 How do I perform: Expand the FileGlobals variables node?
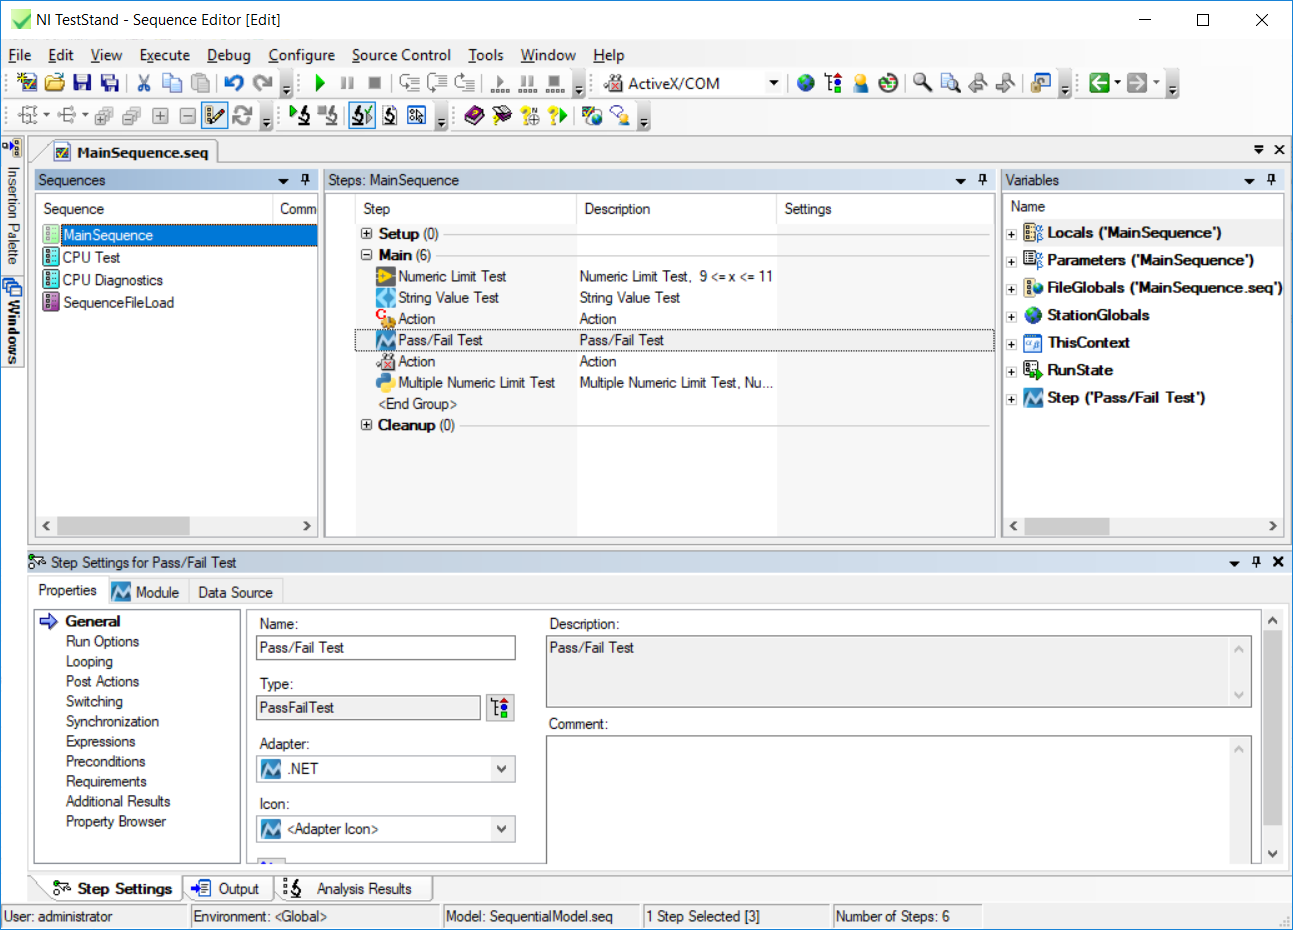coord(1012,289)
